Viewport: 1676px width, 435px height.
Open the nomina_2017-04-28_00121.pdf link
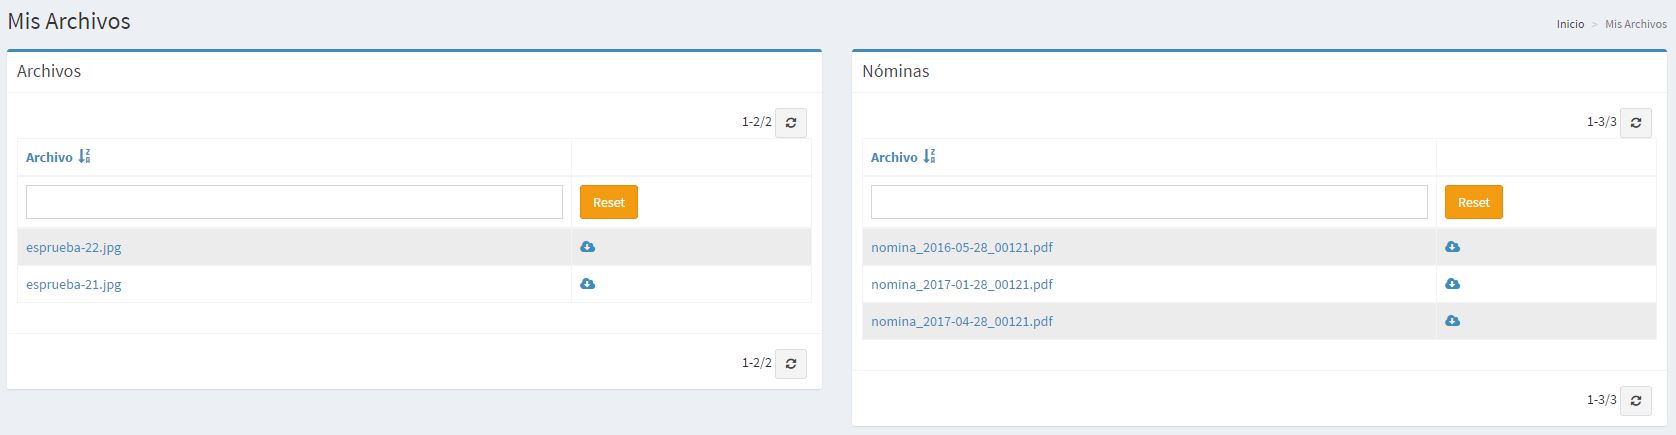[x=961, y=321]
